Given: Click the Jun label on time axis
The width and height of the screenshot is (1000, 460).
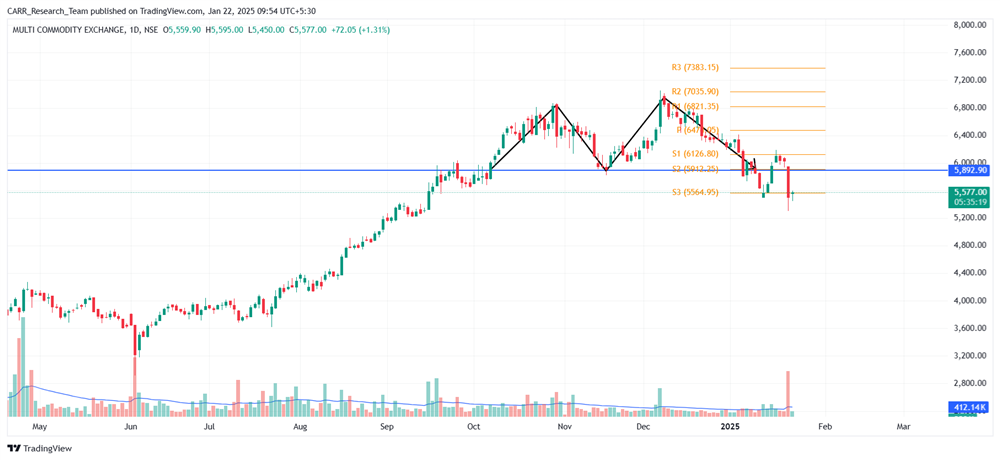Looking at the screenshot, I should pos(131,426).
